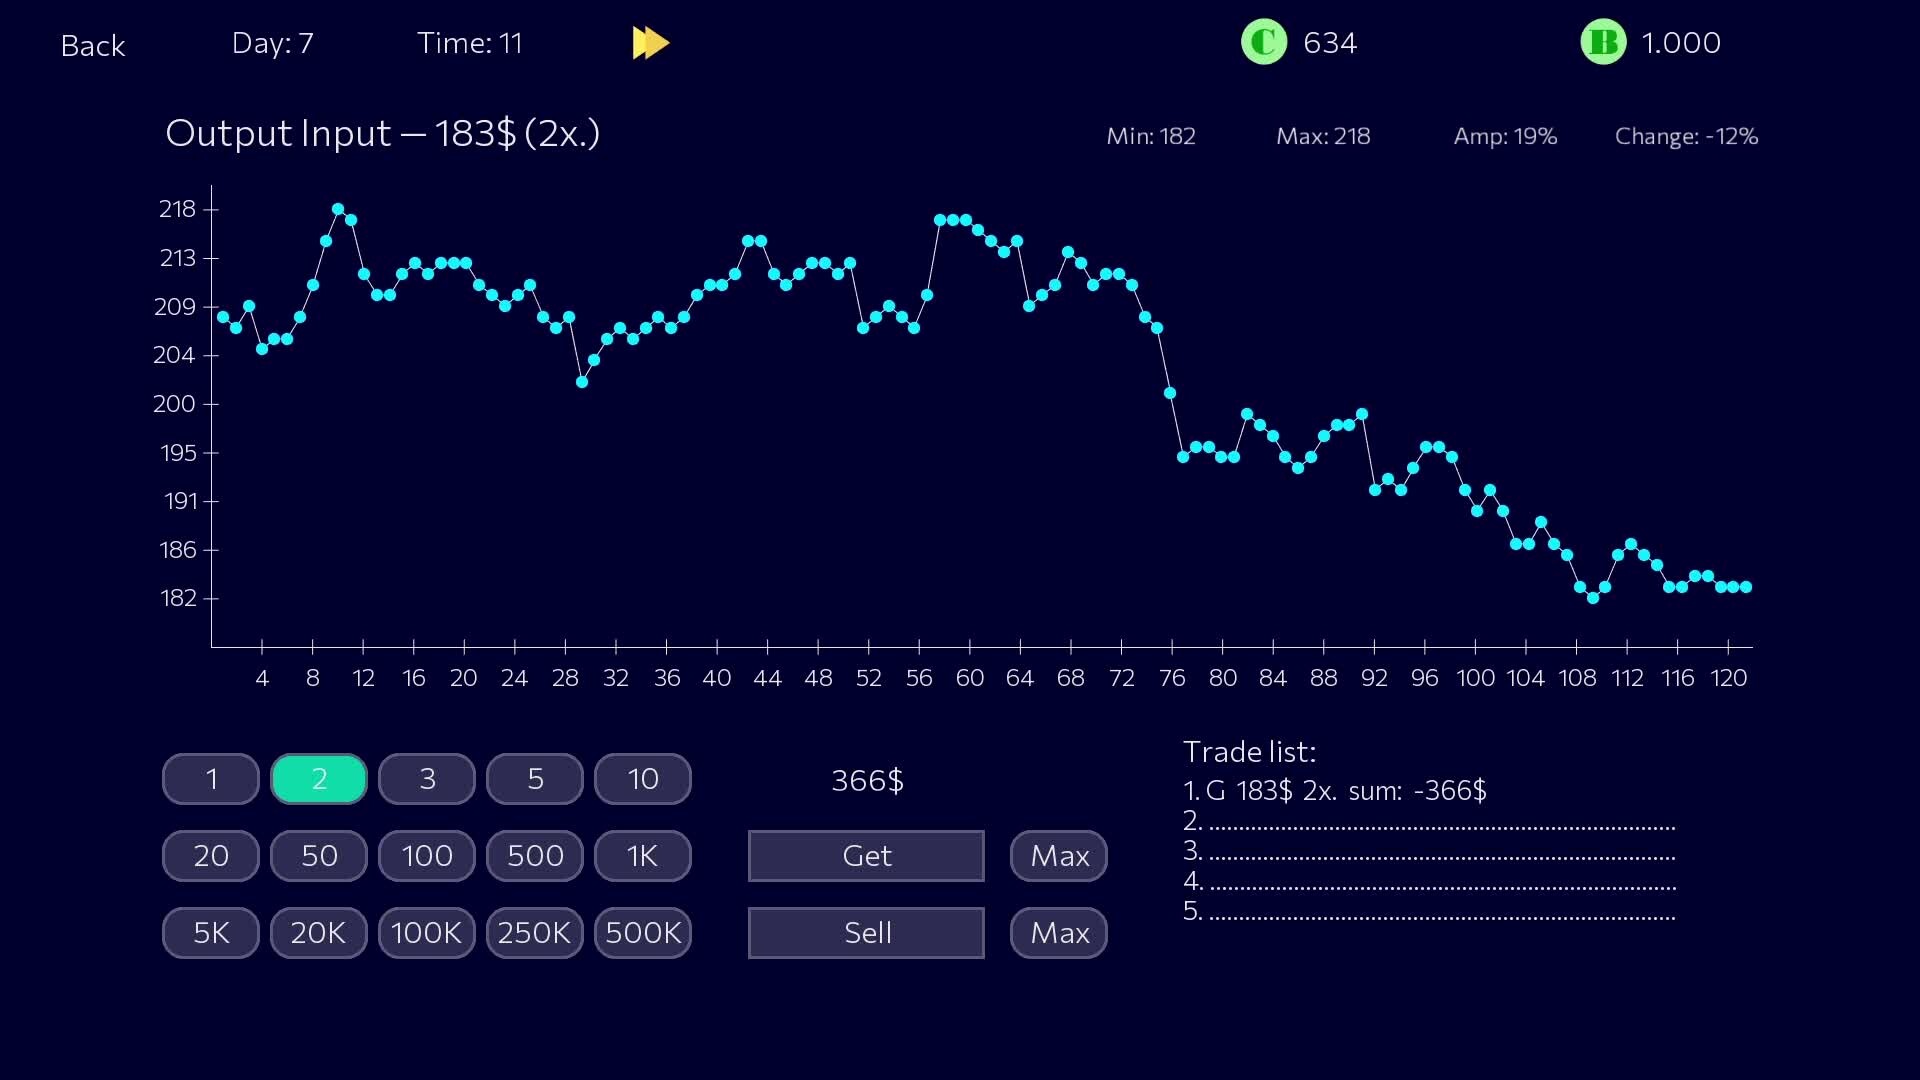Set trade amount to 500
1920x1080 pixels.
535,856
